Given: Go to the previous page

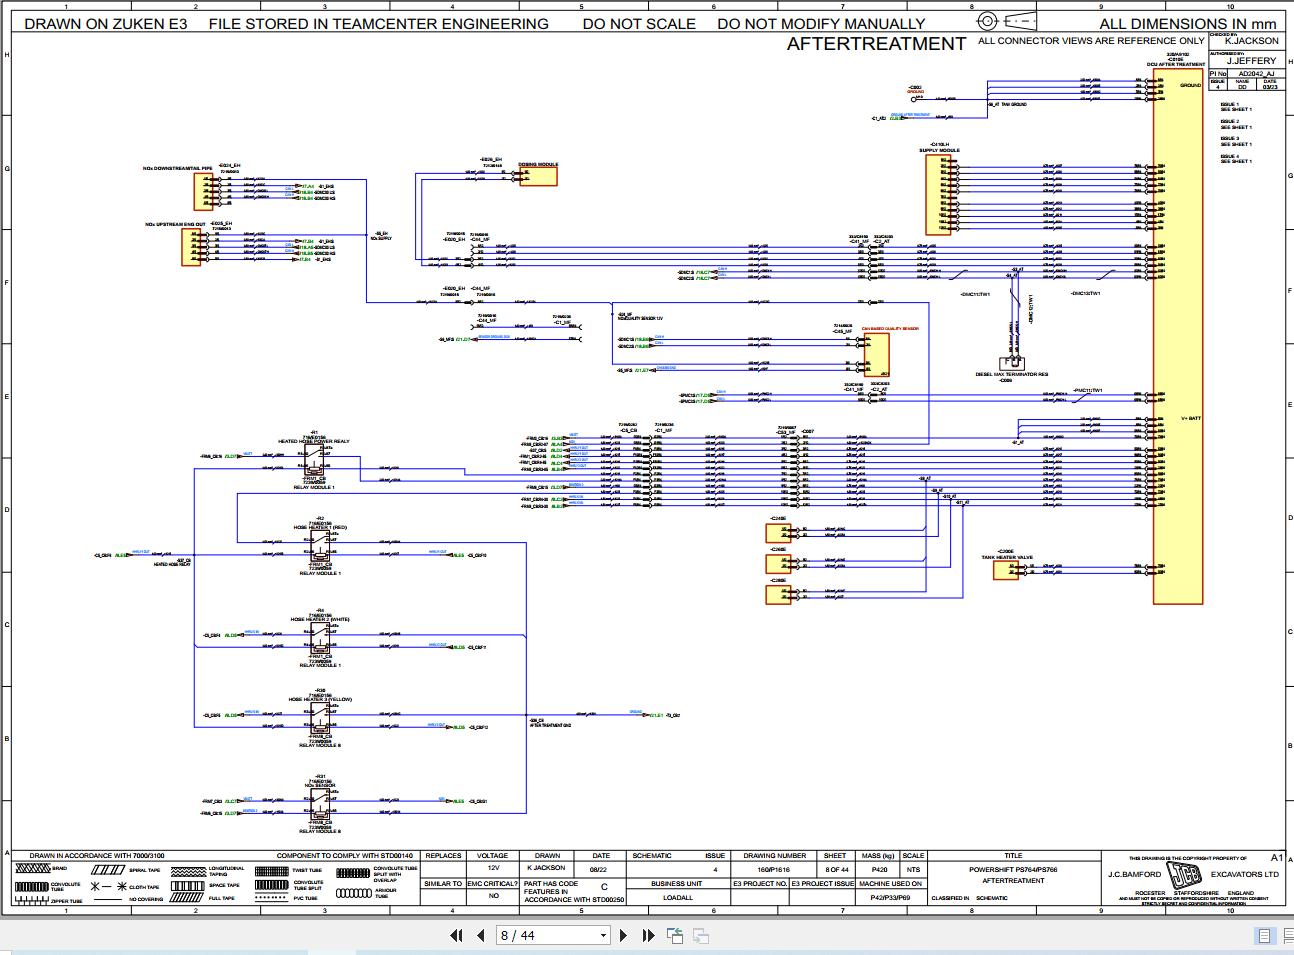Looking at the screenshot, I should (480, 936).
